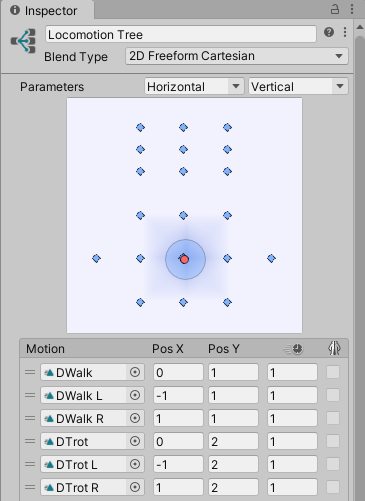Open the Horizontal parameter dropdown
365x501 pixels.
(x=194, y=86)
